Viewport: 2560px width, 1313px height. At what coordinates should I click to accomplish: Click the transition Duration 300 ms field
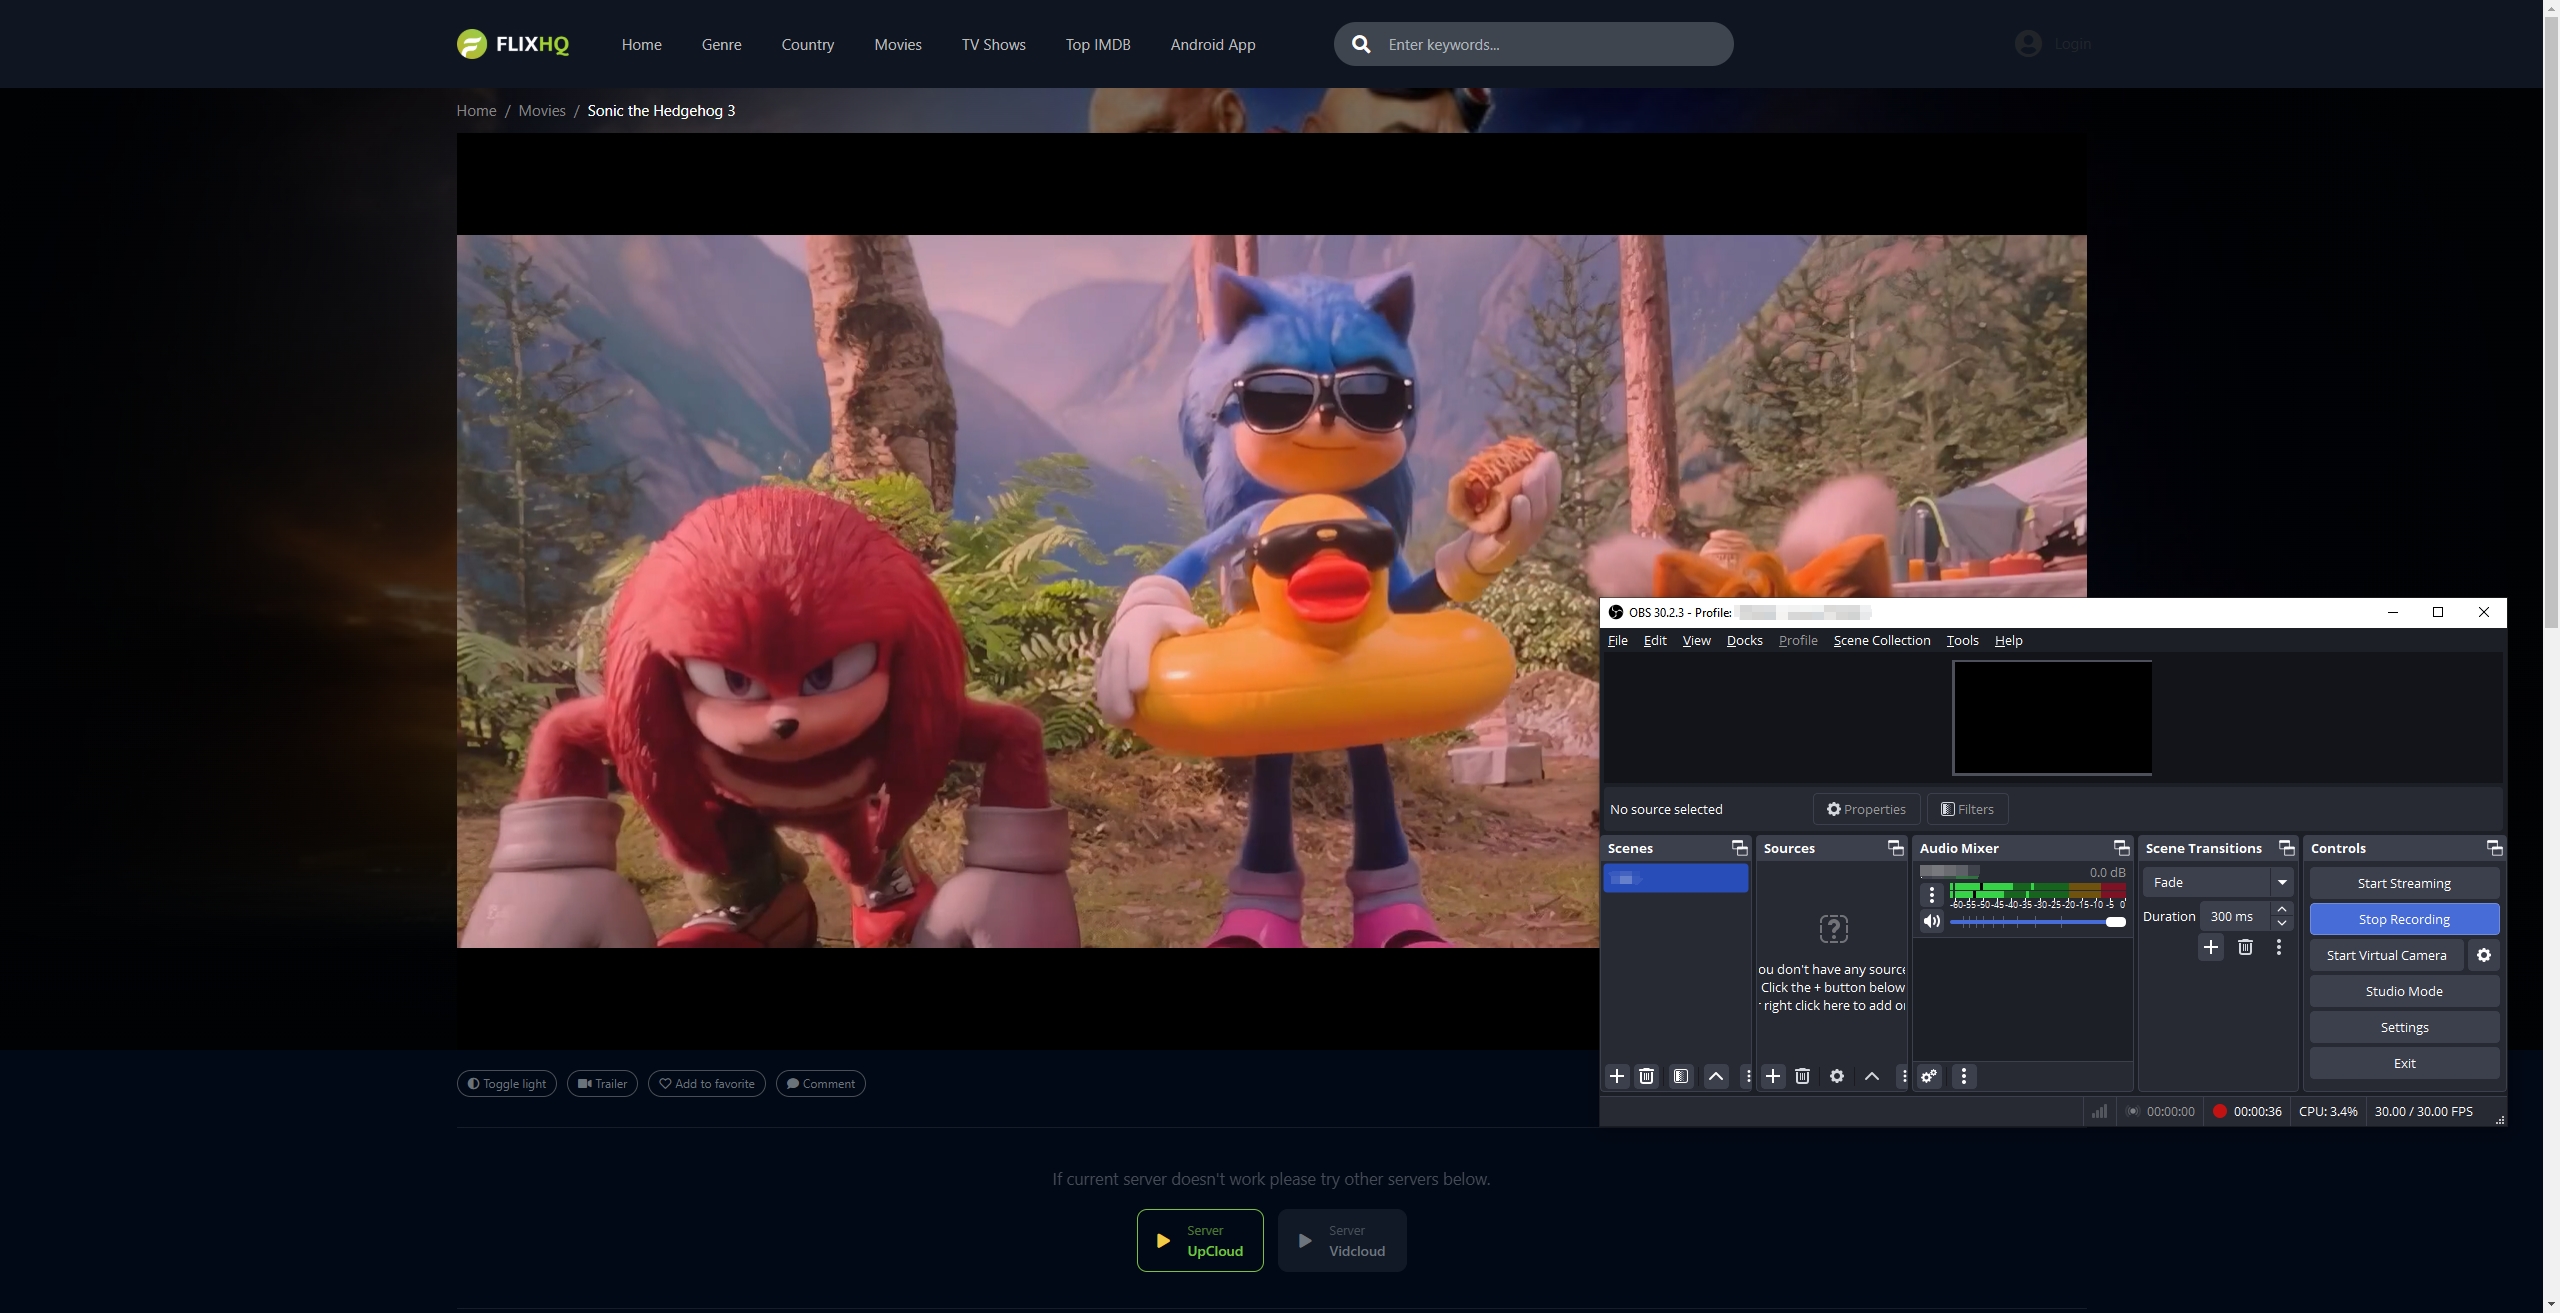pos(2235,916)
